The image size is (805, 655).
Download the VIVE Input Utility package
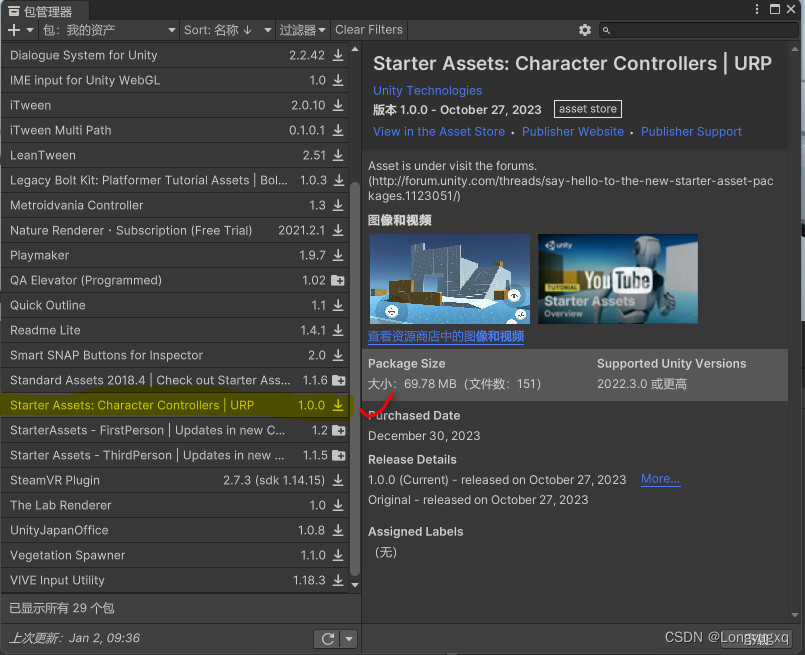(340, 580)
